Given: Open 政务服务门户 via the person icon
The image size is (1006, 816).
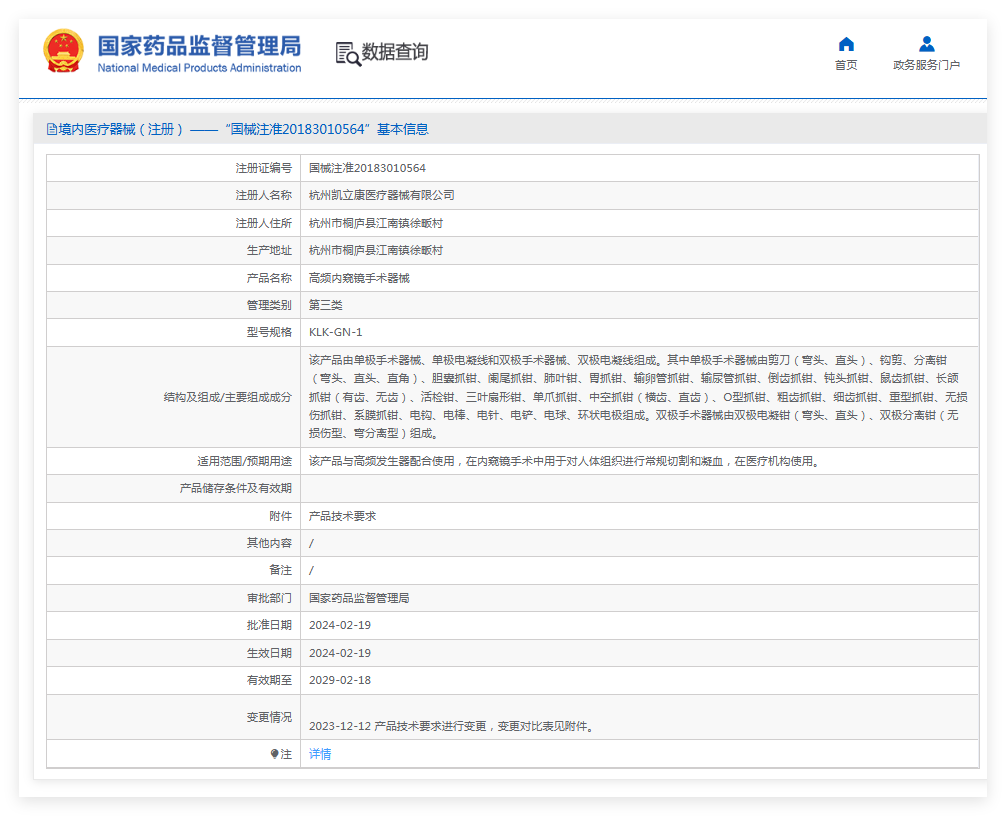Looking at the screenshot, I should click(x=926, y=44).
